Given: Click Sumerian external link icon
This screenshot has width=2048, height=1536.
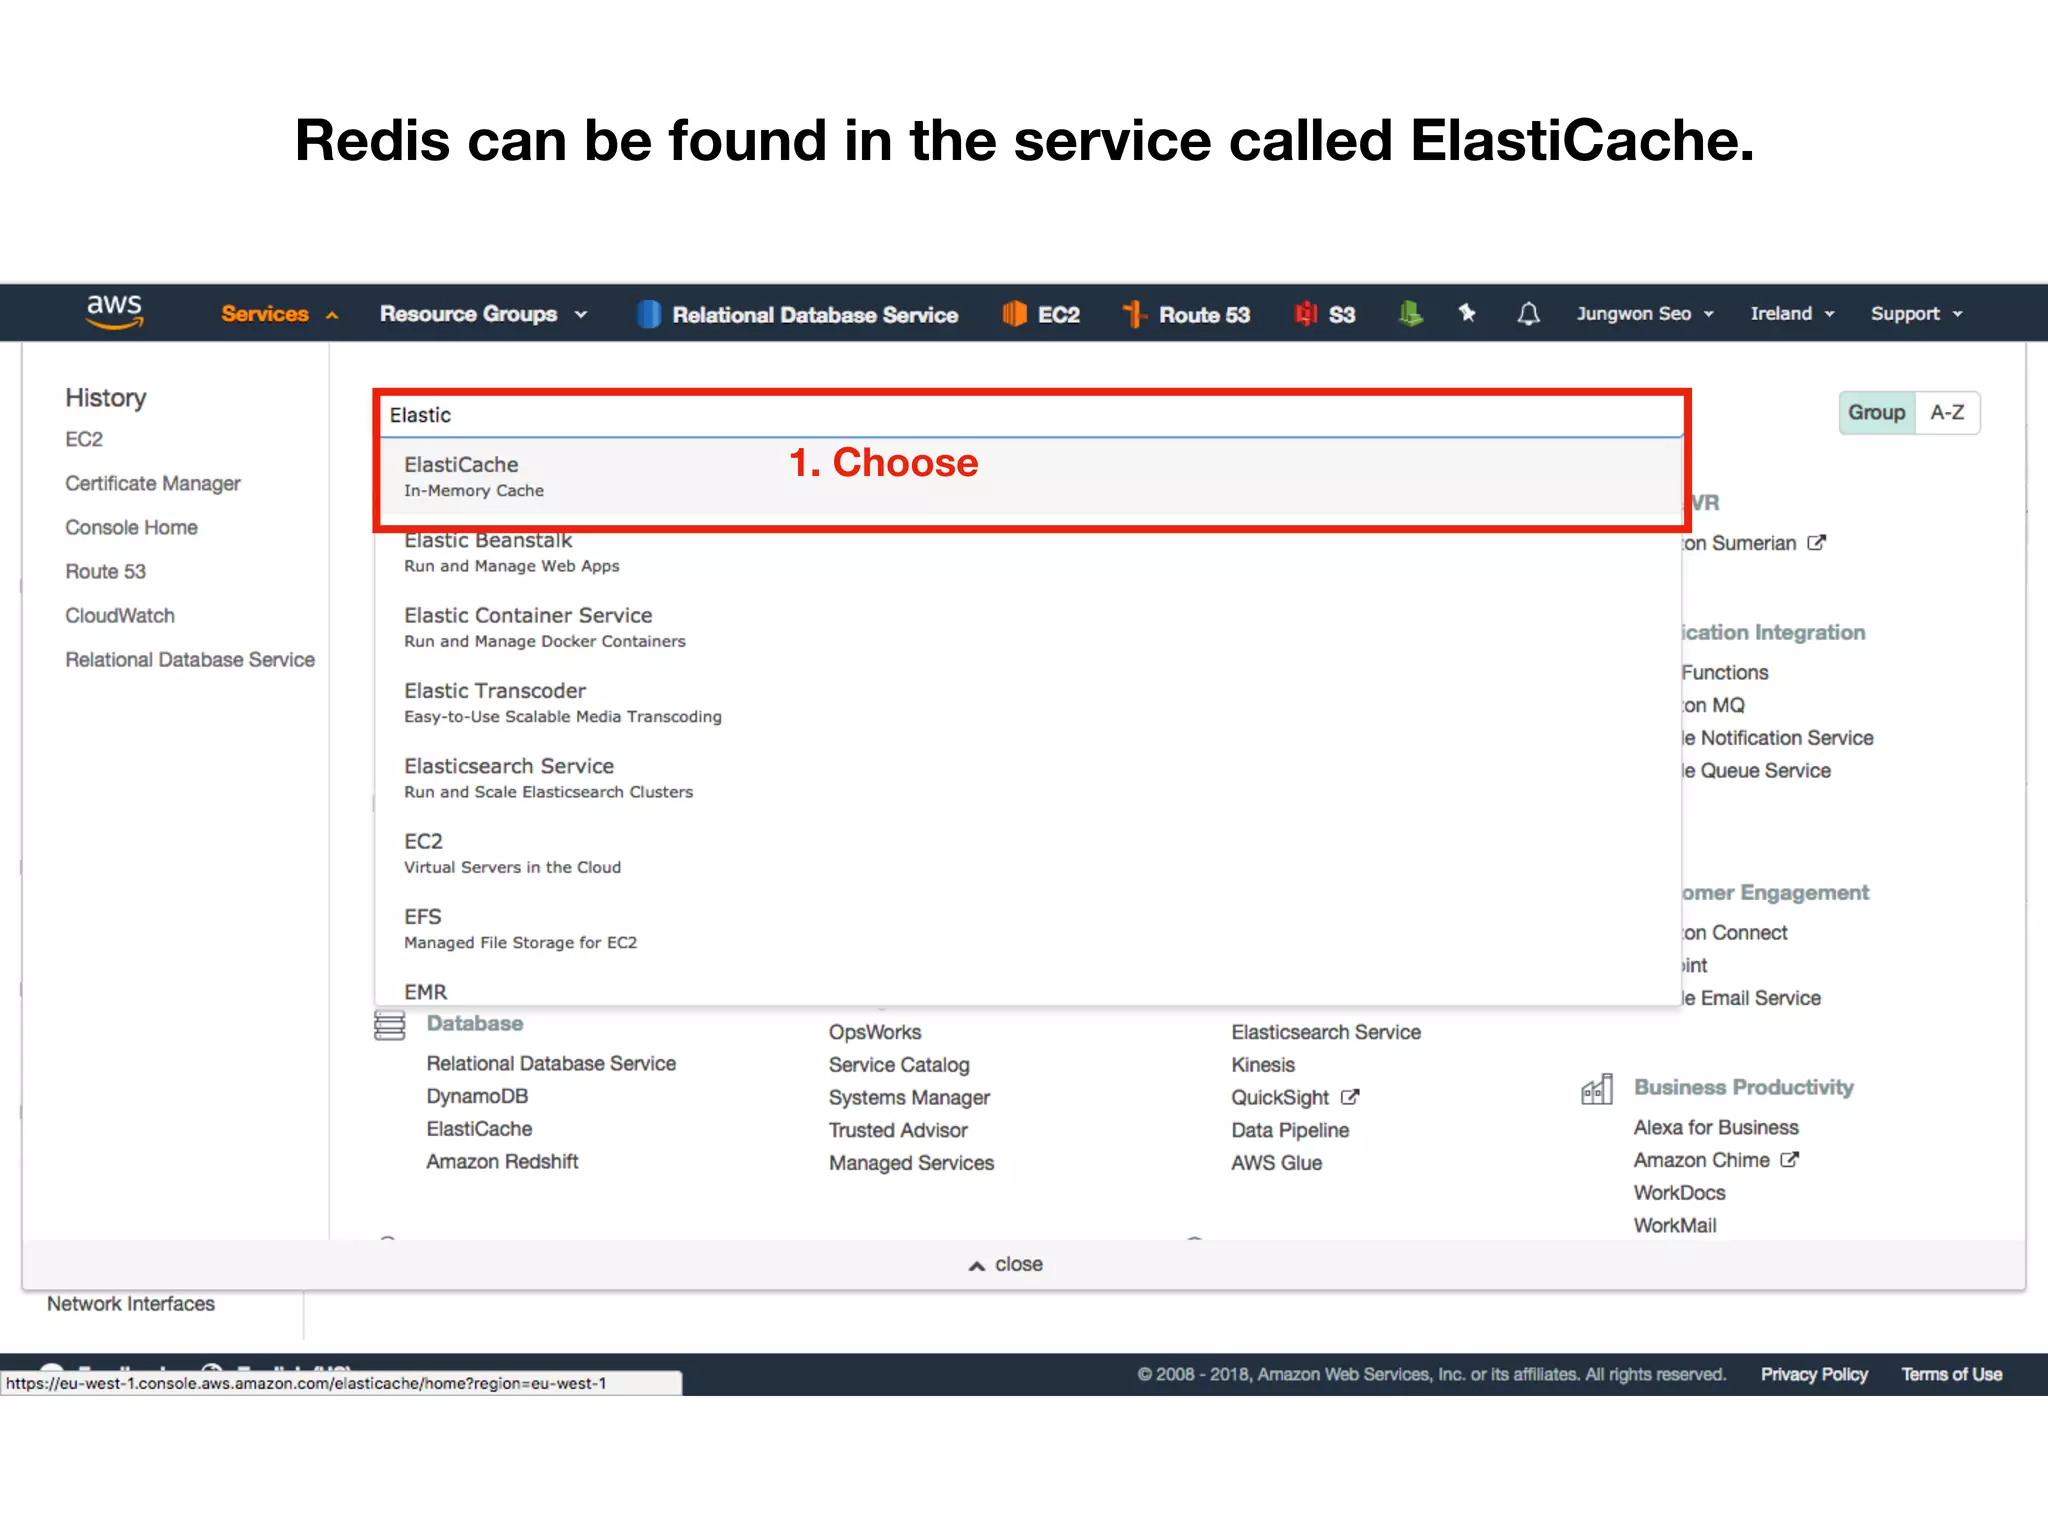Looking at the screenshot, I should pyautogui.click(x=1817, y=543).
